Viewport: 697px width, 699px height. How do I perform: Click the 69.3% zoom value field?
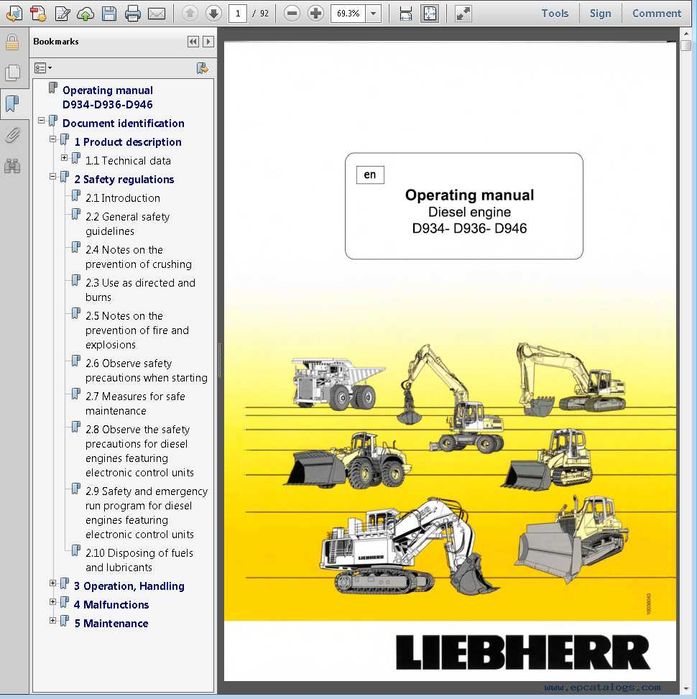tap(348, 13)
